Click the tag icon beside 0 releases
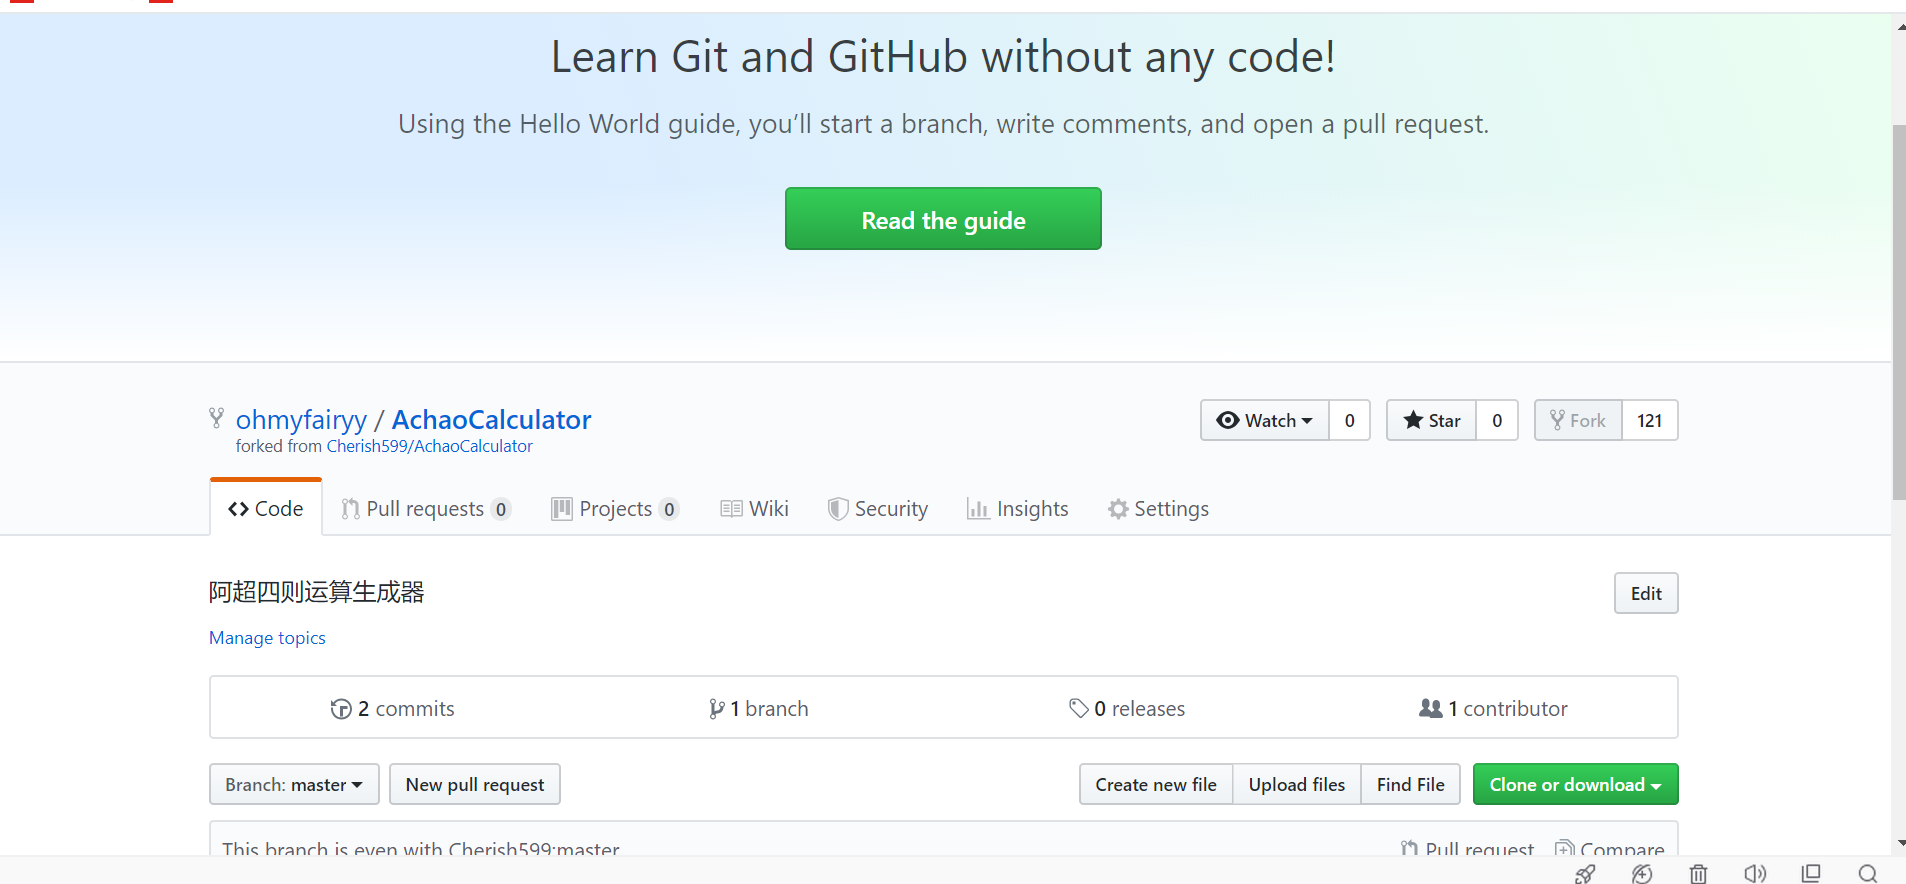1906x884 pixels. point(1078,708)
